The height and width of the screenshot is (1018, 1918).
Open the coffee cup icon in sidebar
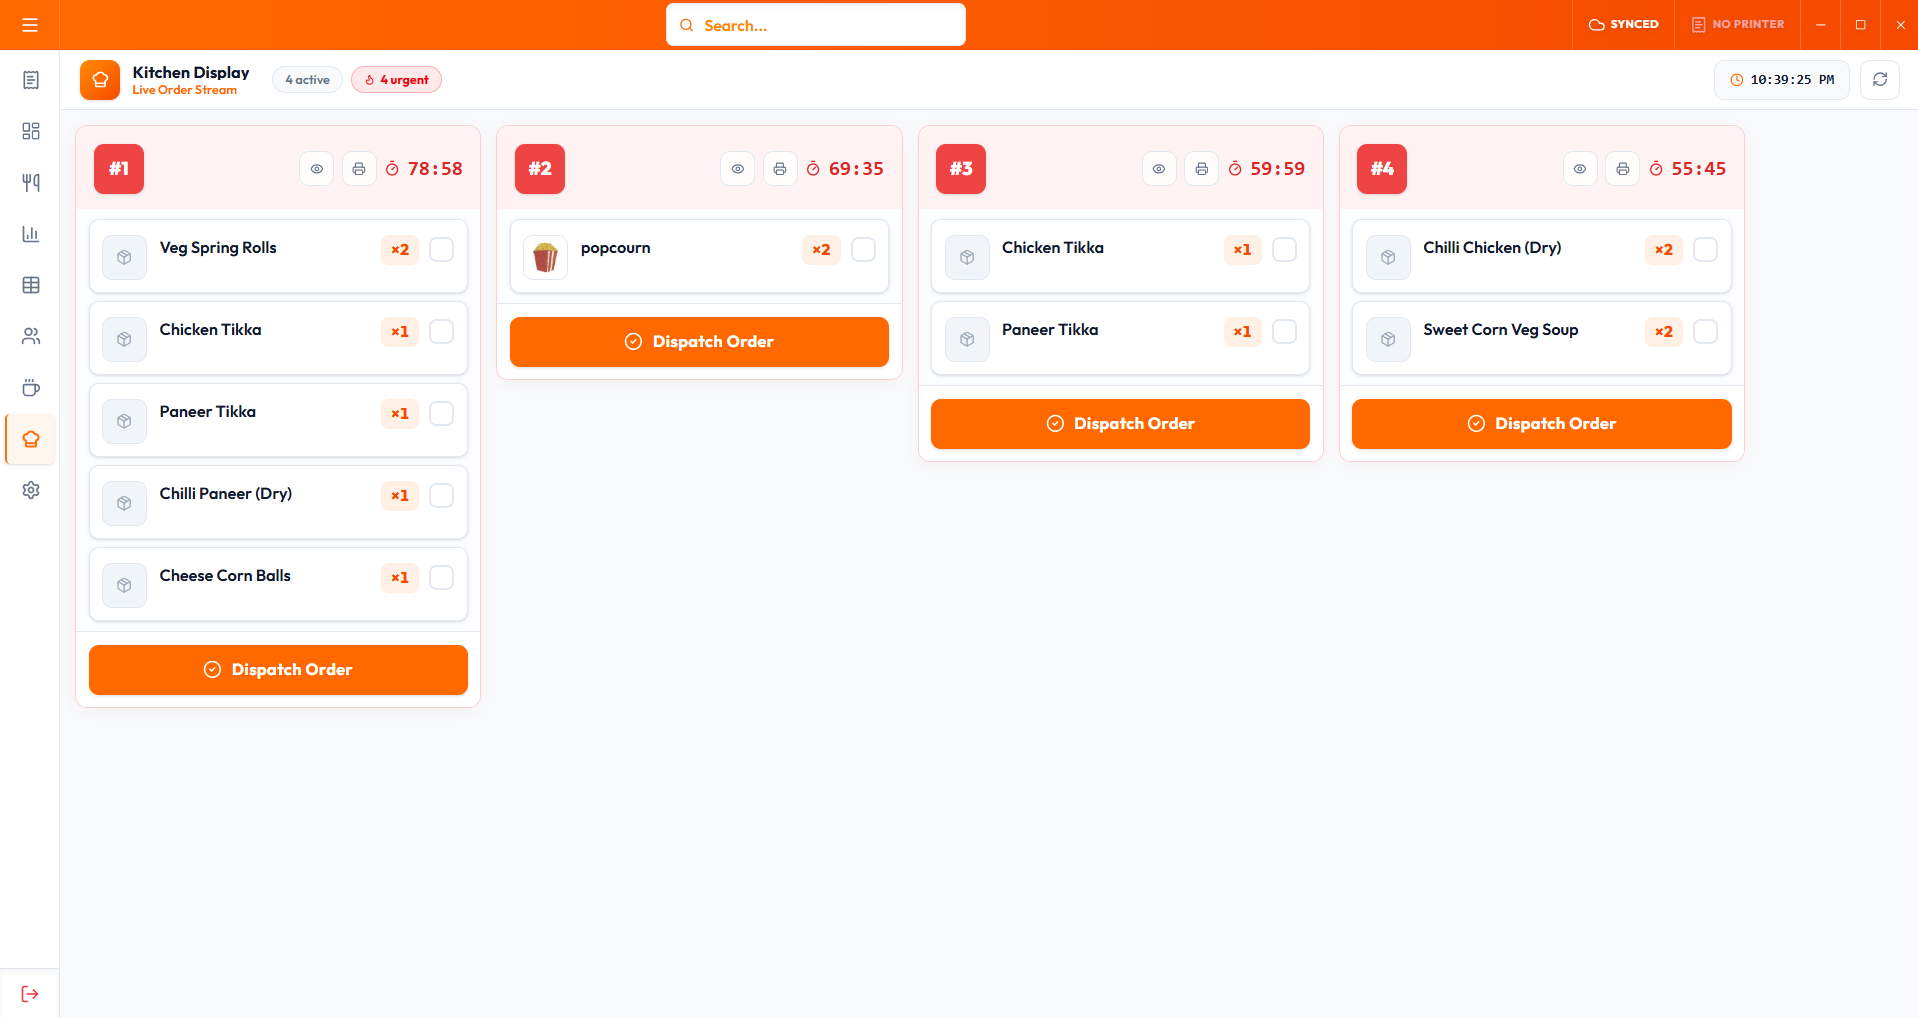pos(31,388)
